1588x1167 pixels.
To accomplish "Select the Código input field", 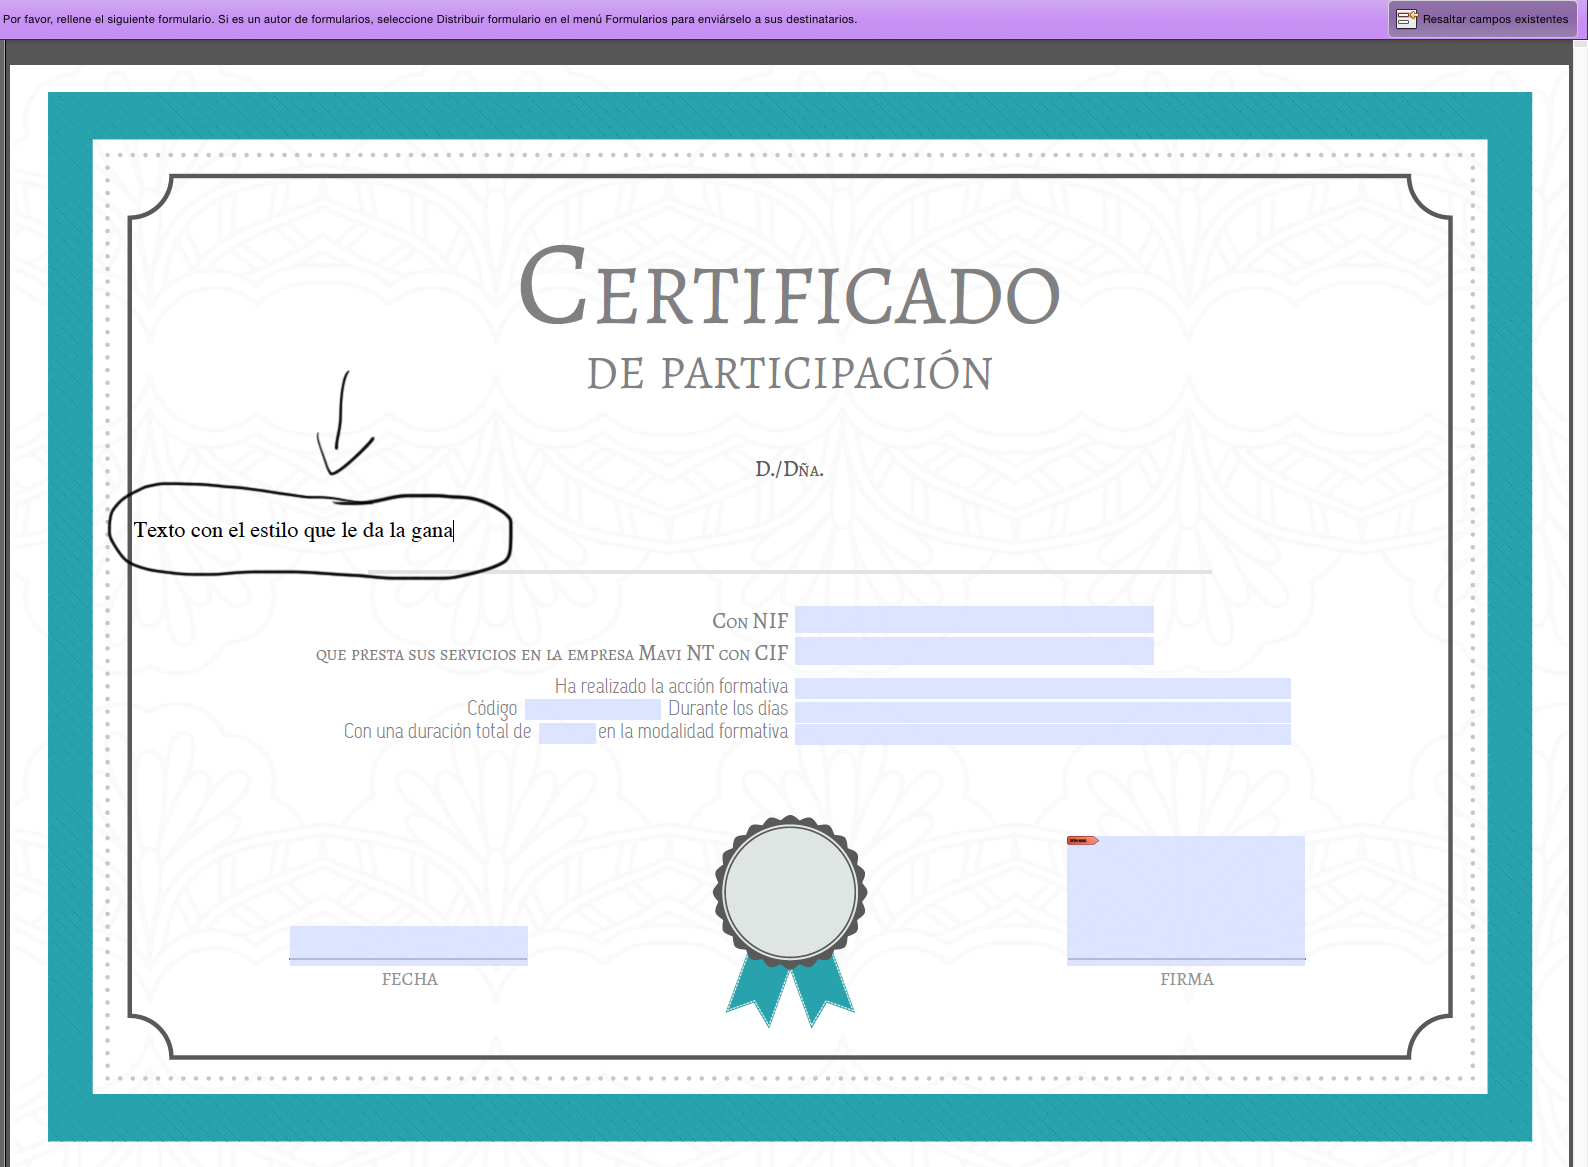I will click(592, 710).
